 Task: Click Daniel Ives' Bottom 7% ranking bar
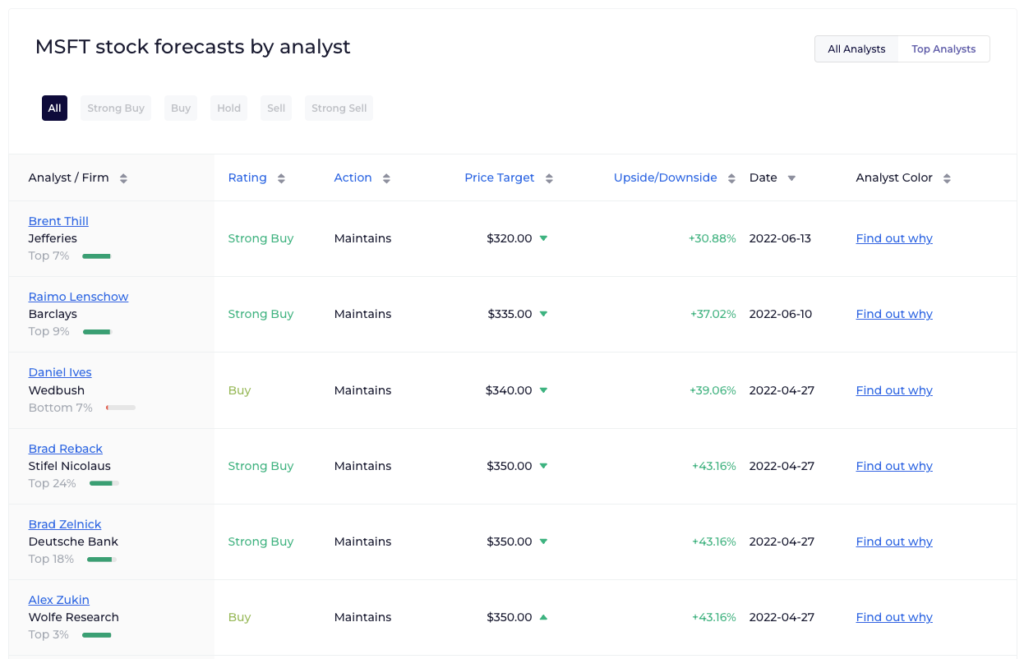coord(120,408)
